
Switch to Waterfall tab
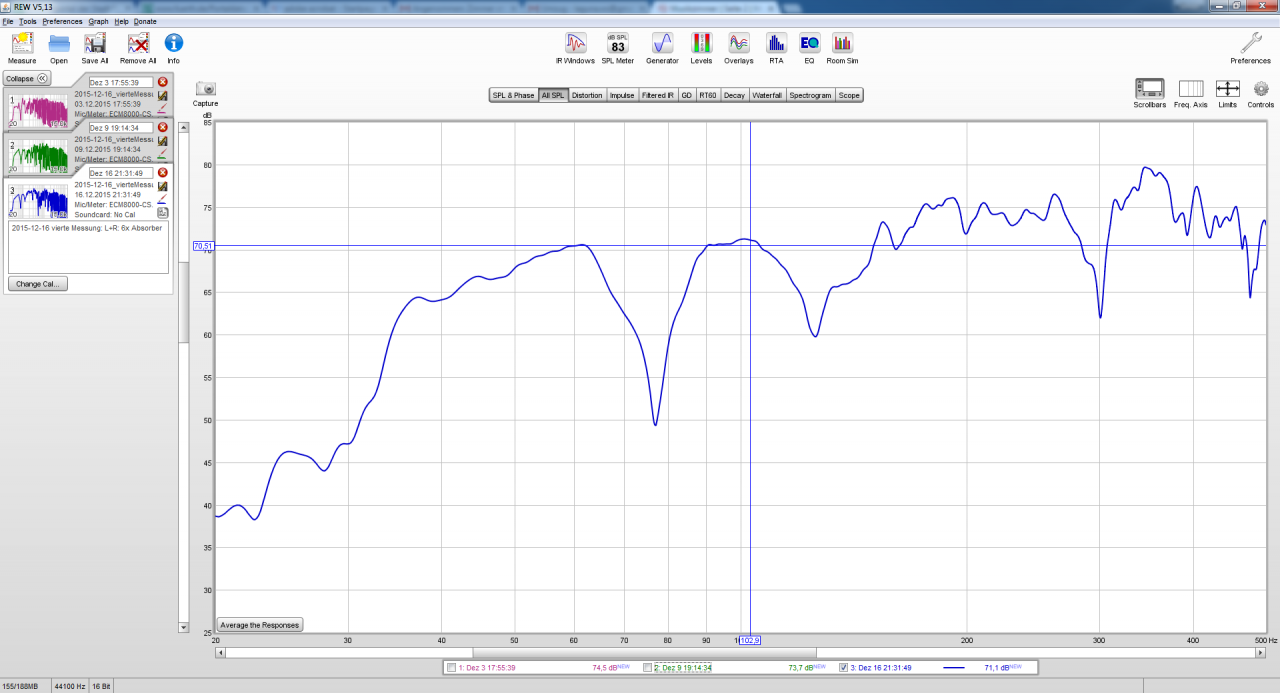click(767, 95)
